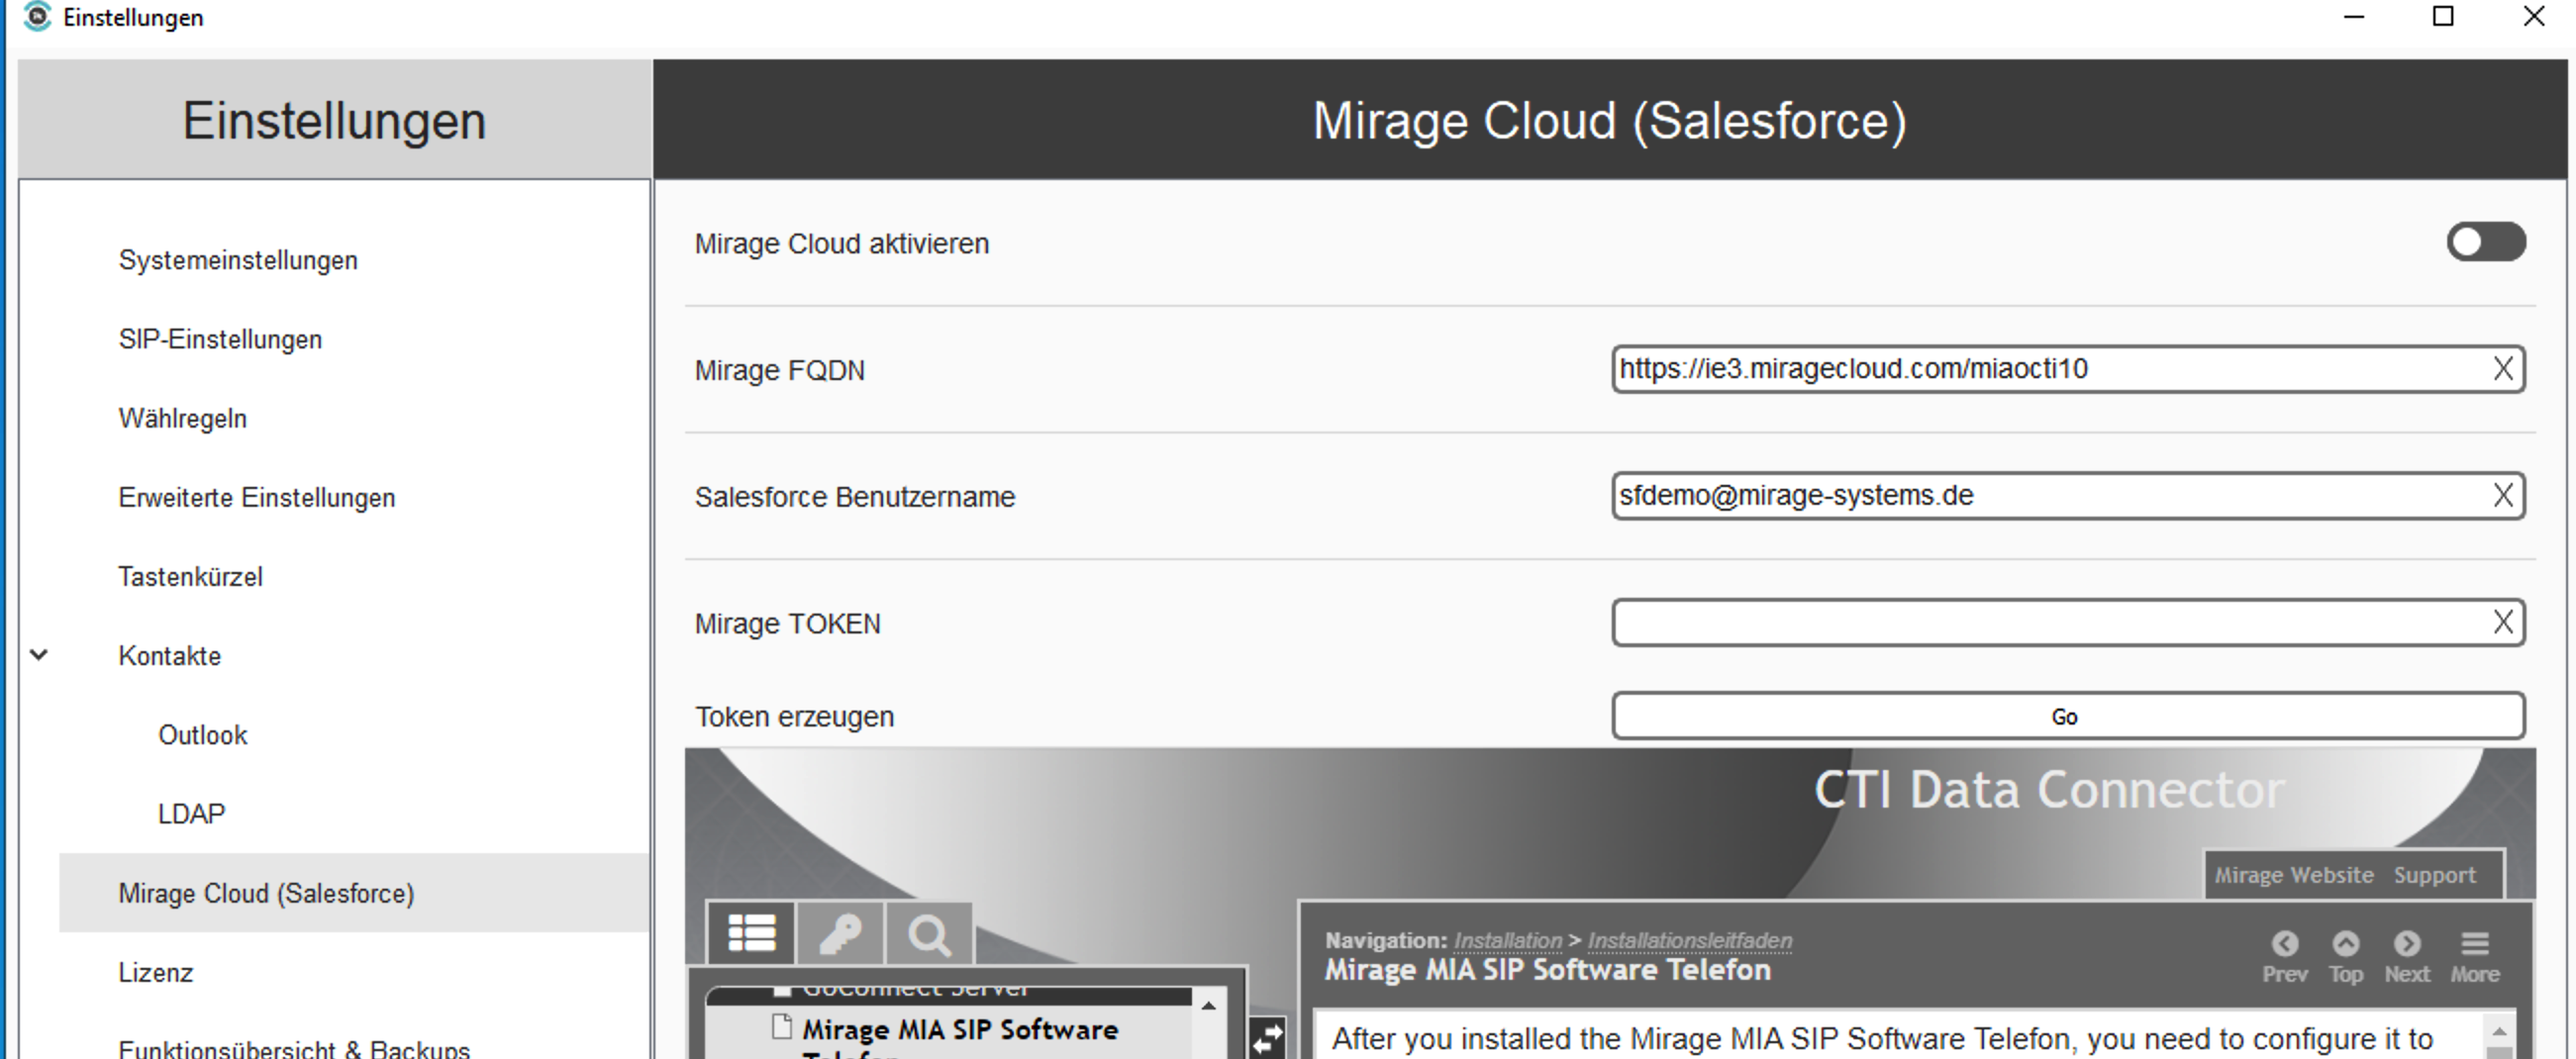Viewport: 2576px width, 1059px height.
Task: Toggle the help navigation pane arrows icon
Action: (1267, 1039)
